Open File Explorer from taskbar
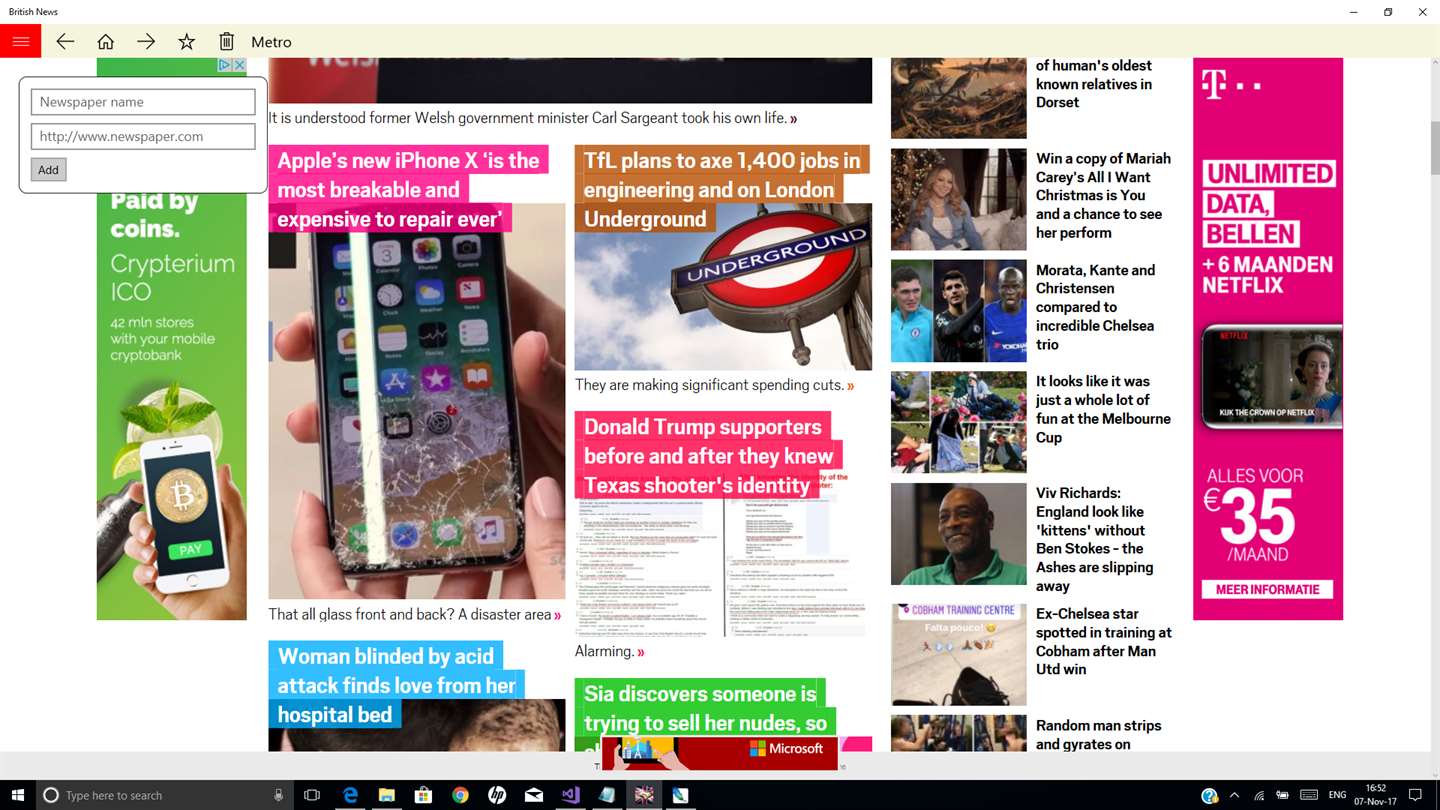The width and height of the screenshot is (1440, 810). coord(387,795)
